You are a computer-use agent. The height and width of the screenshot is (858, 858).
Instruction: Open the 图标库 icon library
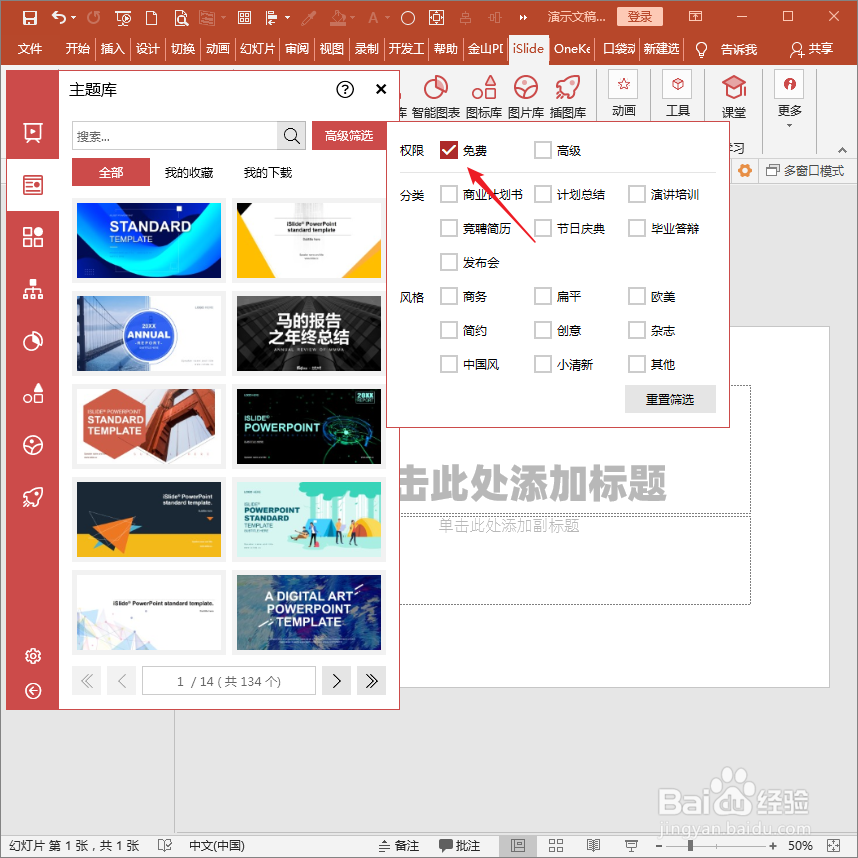pos(484,97)
